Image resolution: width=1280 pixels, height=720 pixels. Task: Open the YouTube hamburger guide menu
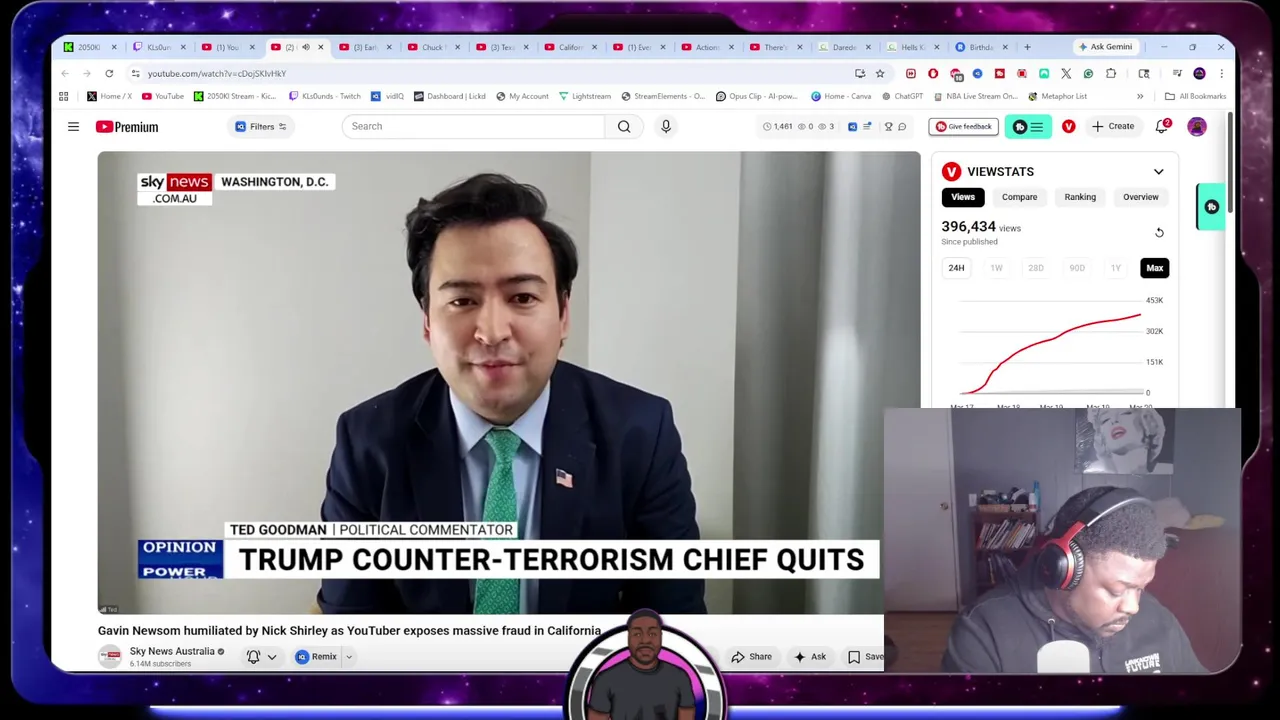tap(73, 127)
